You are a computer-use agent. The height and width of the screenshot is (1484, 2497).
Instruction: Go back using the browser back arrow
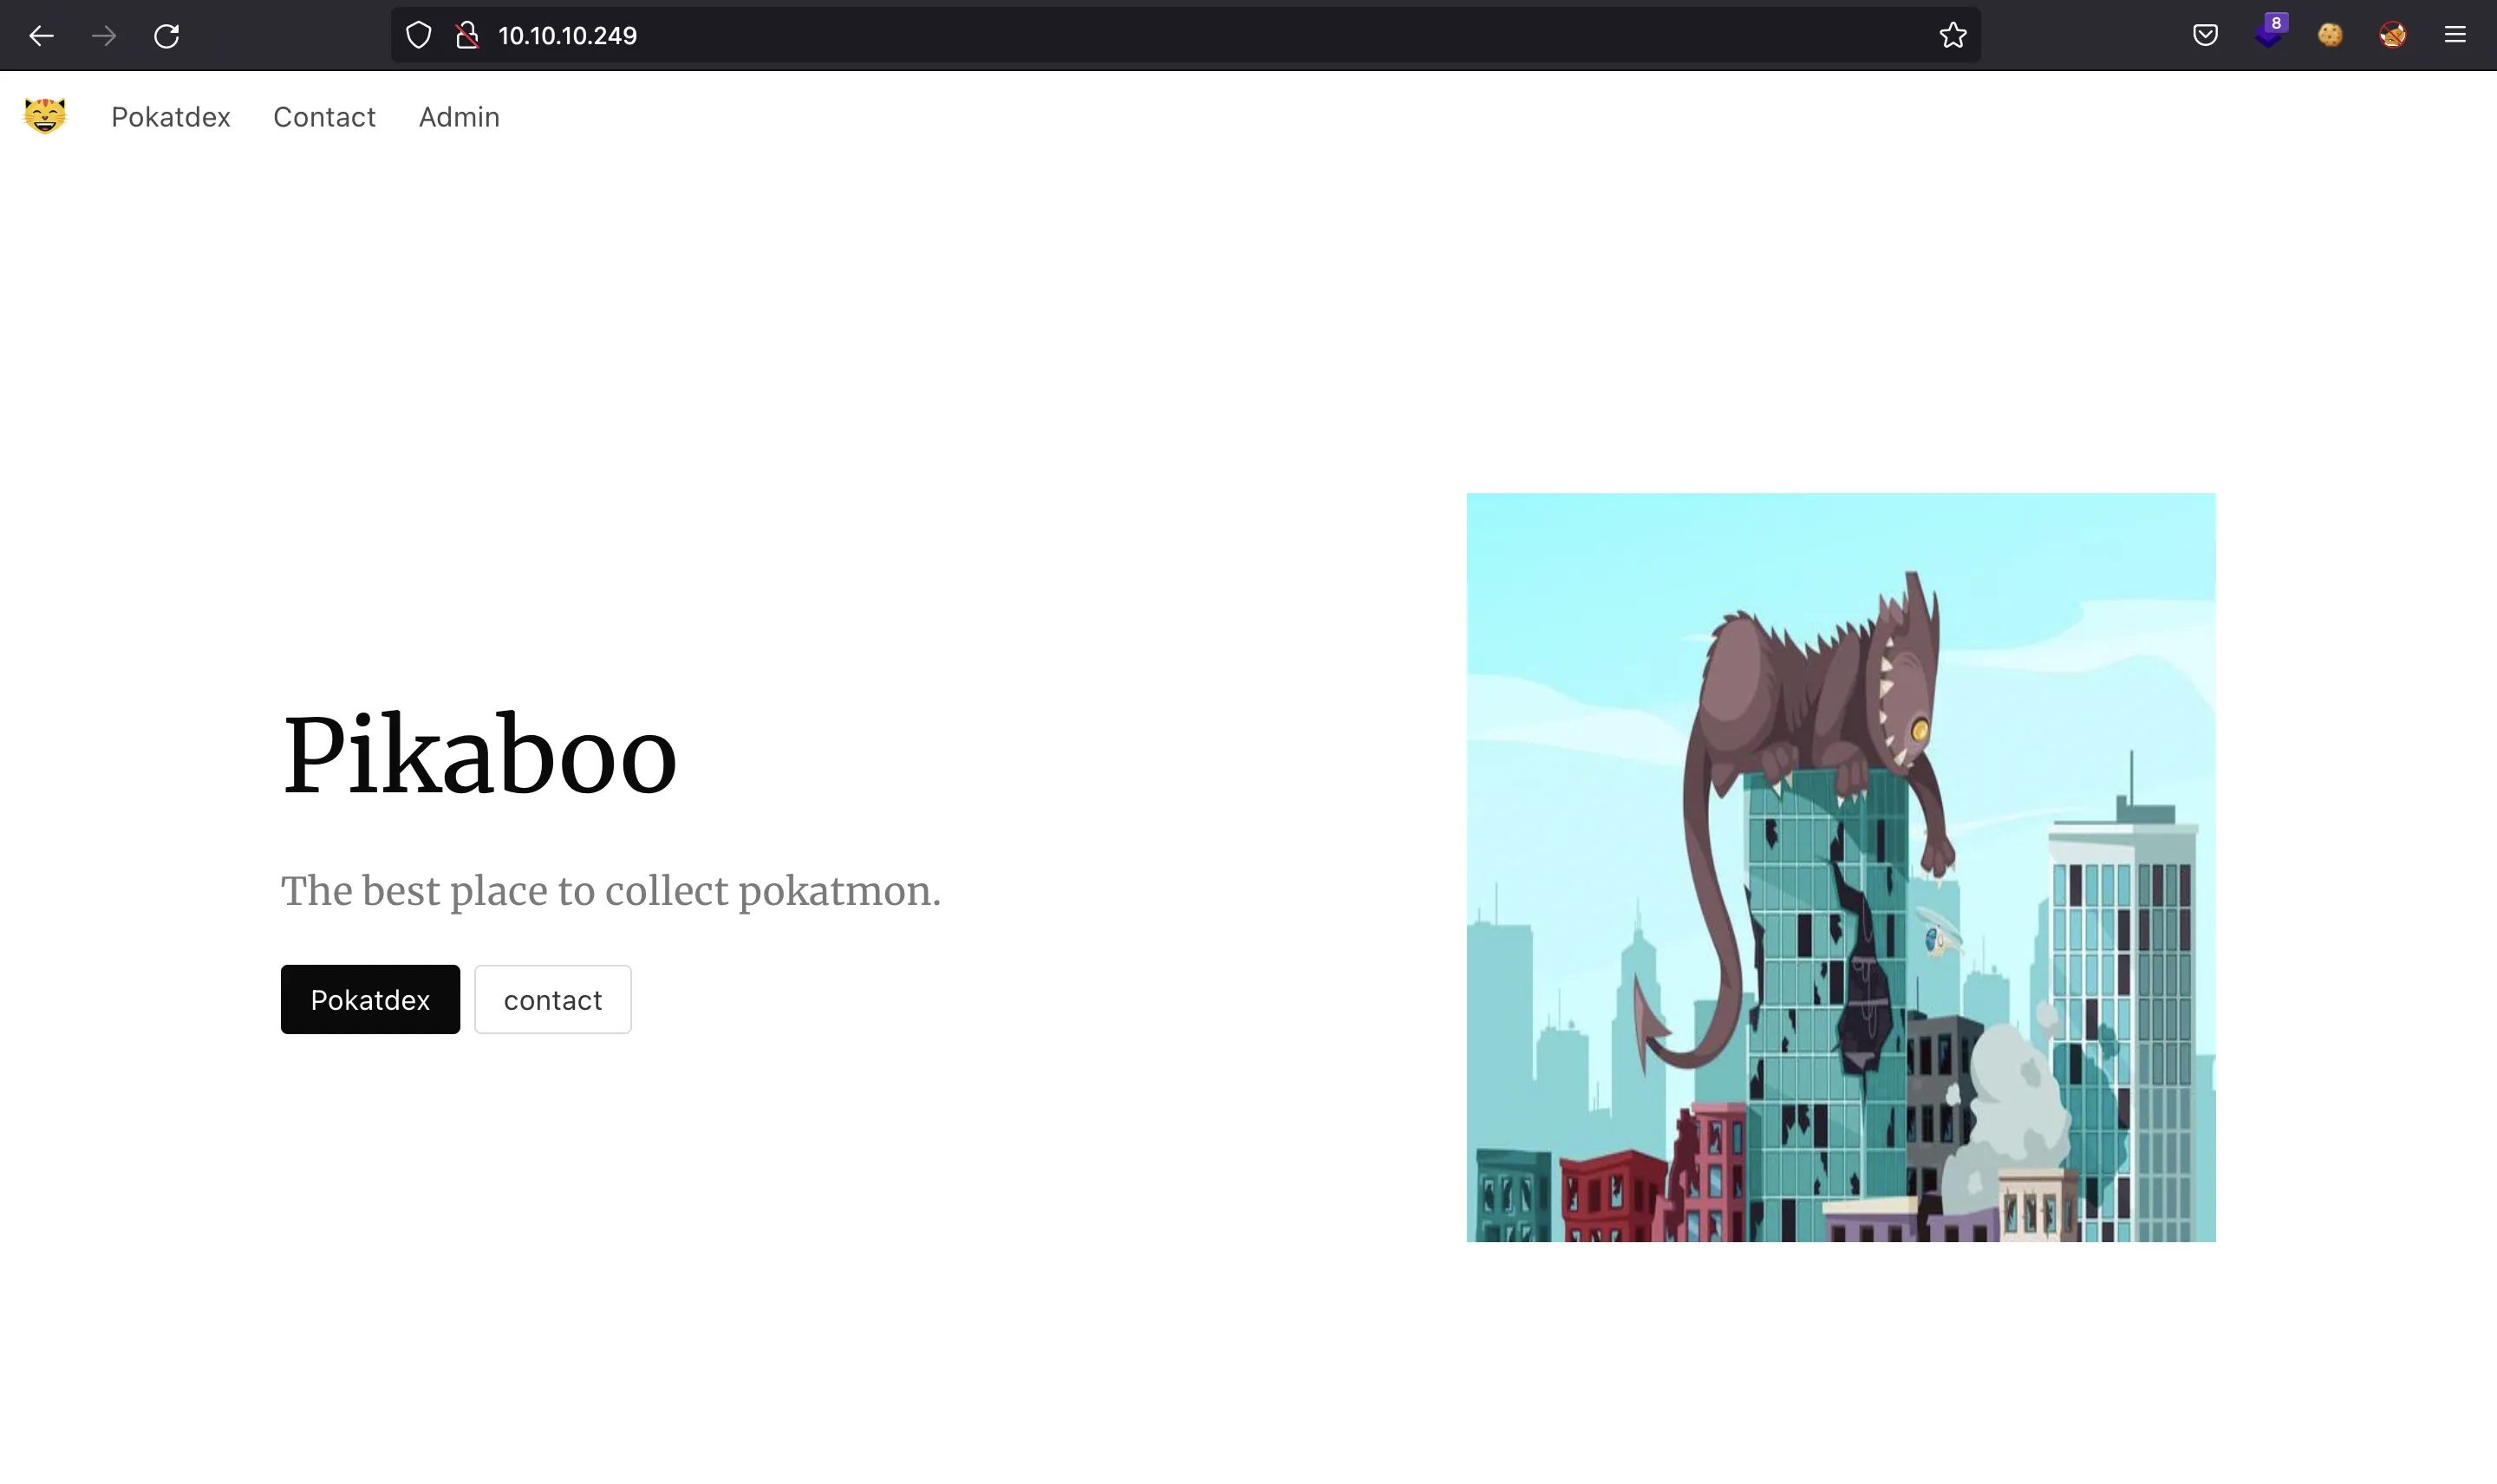point(41,36)
